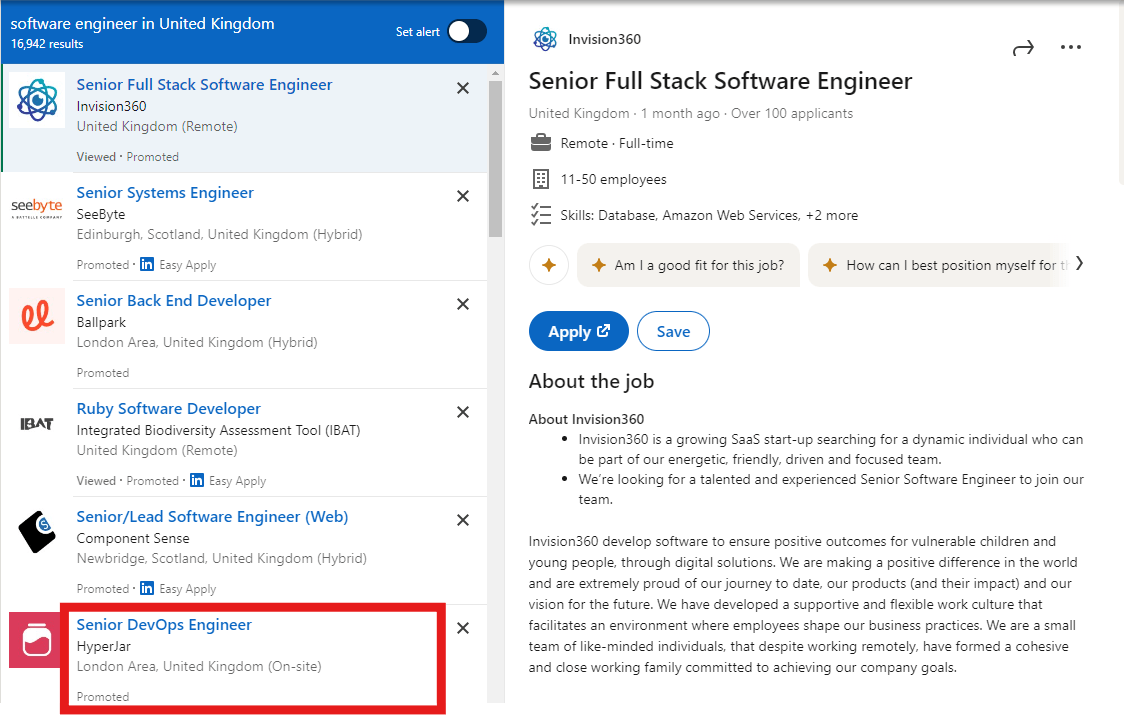Dismiss the Senior/Lead Software Engineer (Web) listing
The width and height of the screenshot is (1124, 715).
[463, 520]
